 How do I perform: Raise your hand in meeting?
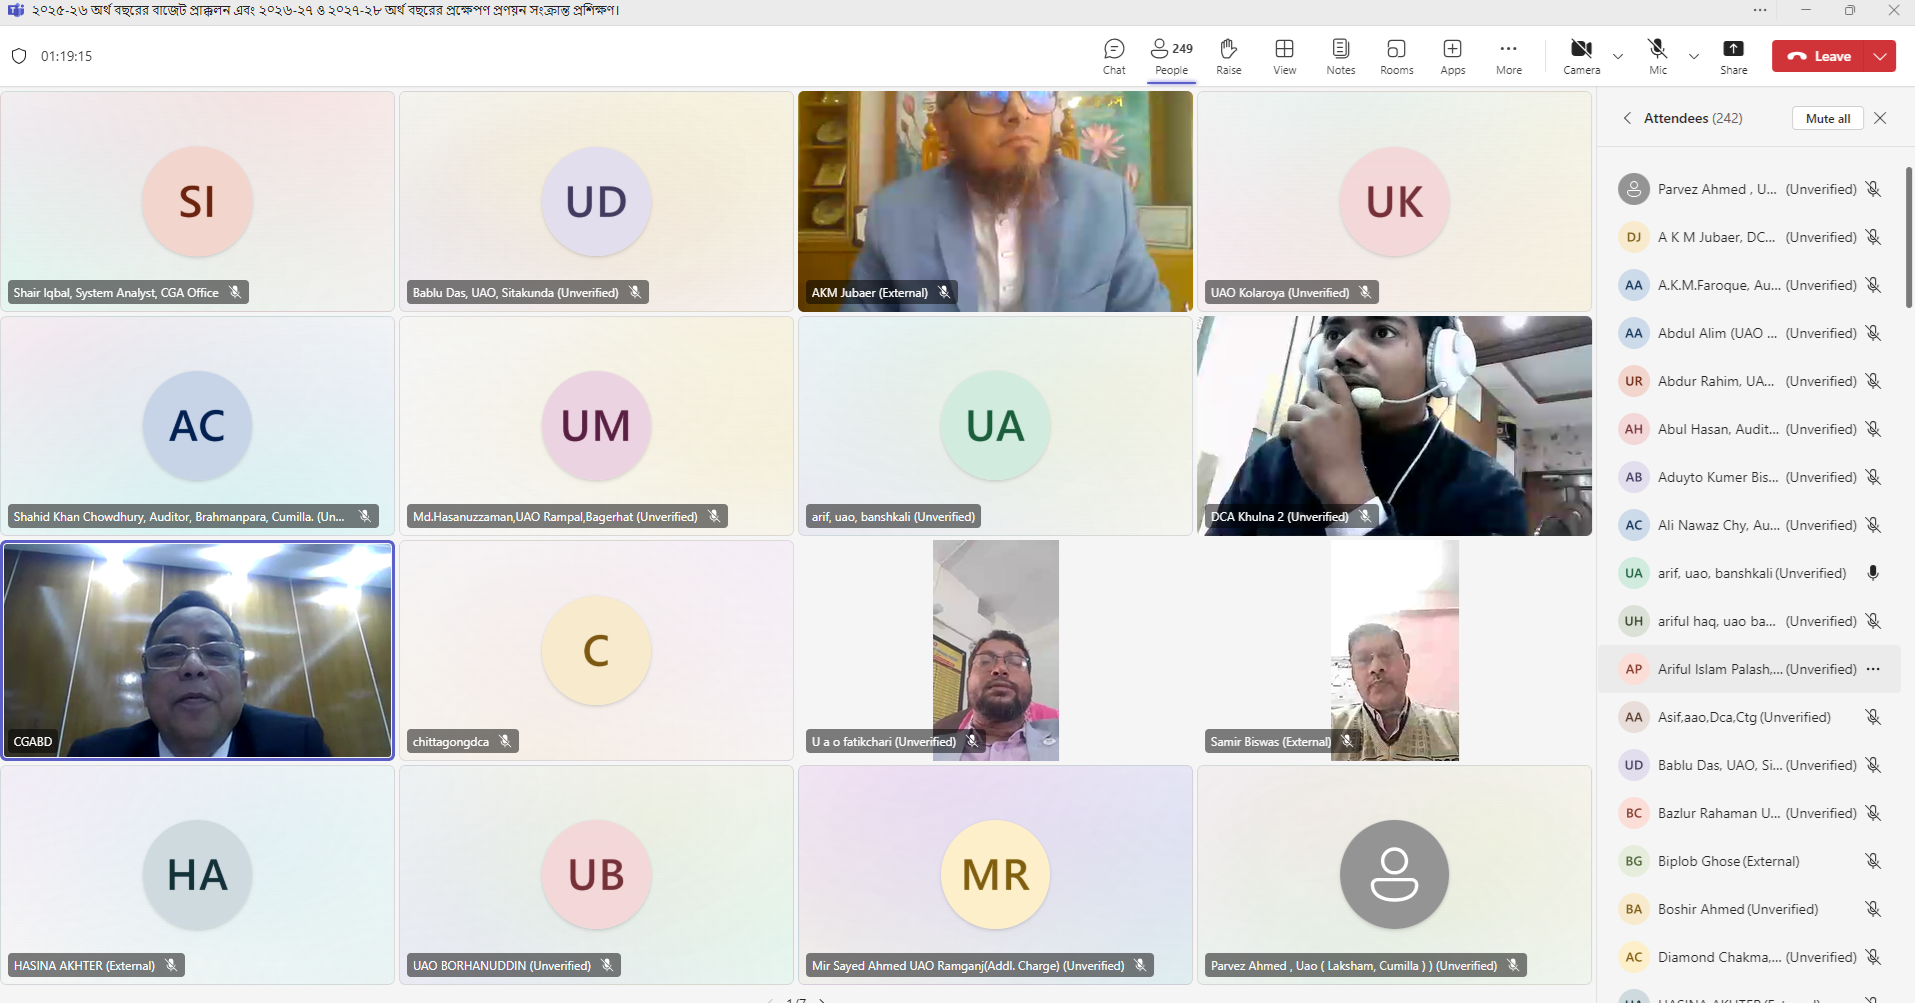point(1228,56)
